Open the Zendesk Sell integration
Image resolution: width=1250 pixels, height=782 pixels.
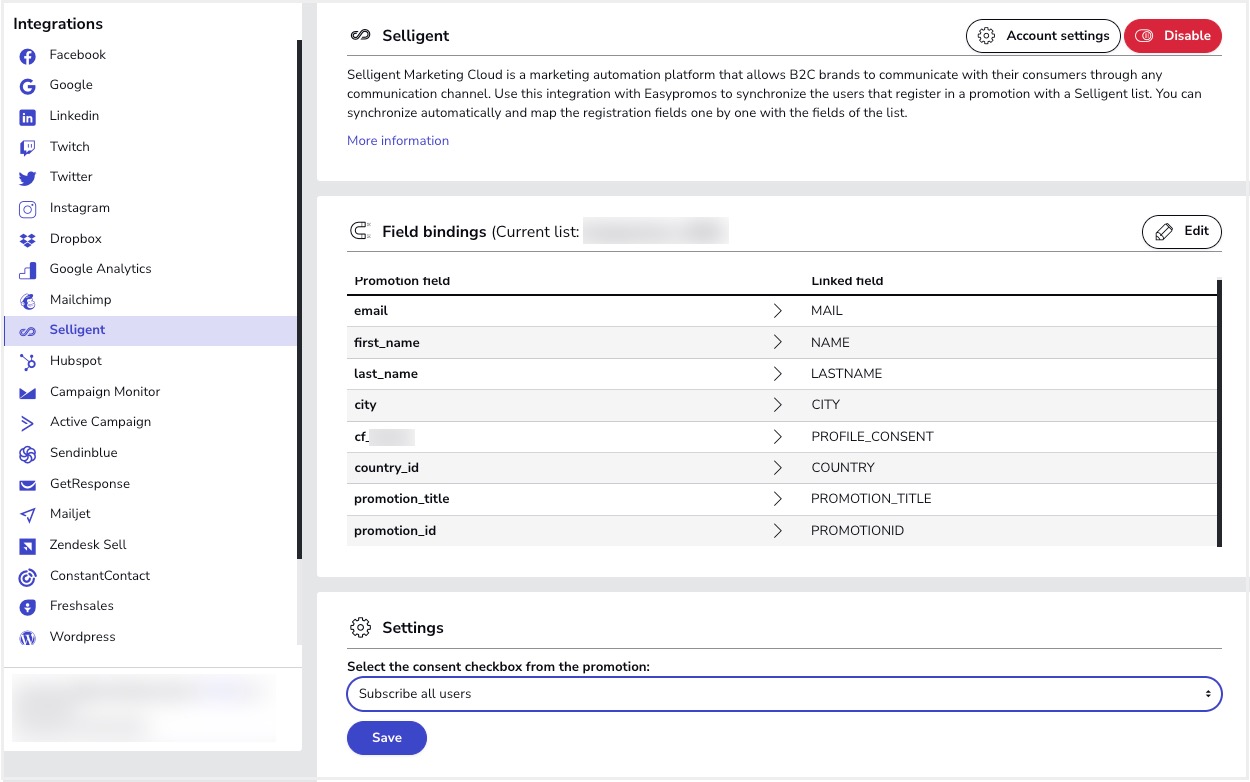[x=88, y=545]
